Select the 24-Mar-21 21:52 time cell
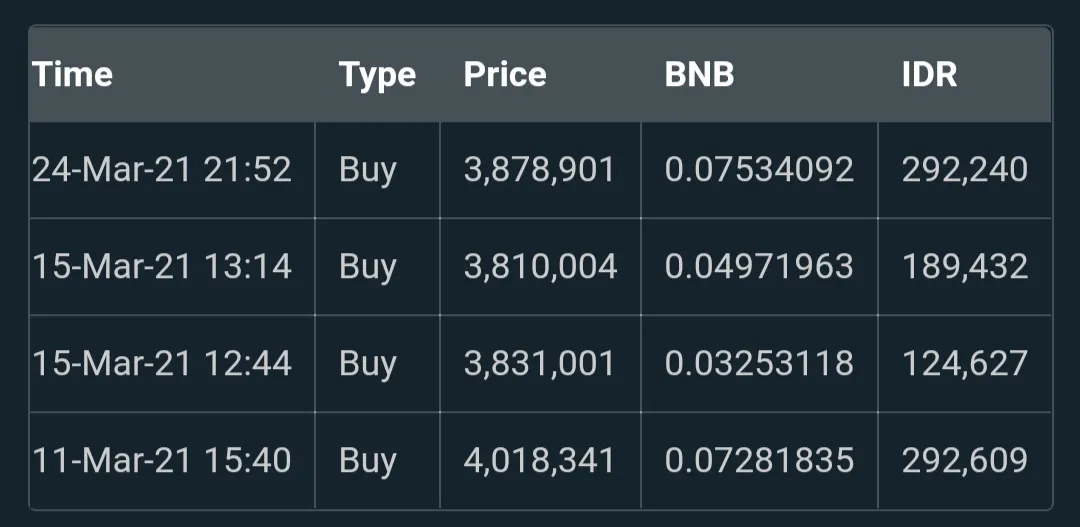The height and width of the screenshot is (527, 1080). point(162,169)
